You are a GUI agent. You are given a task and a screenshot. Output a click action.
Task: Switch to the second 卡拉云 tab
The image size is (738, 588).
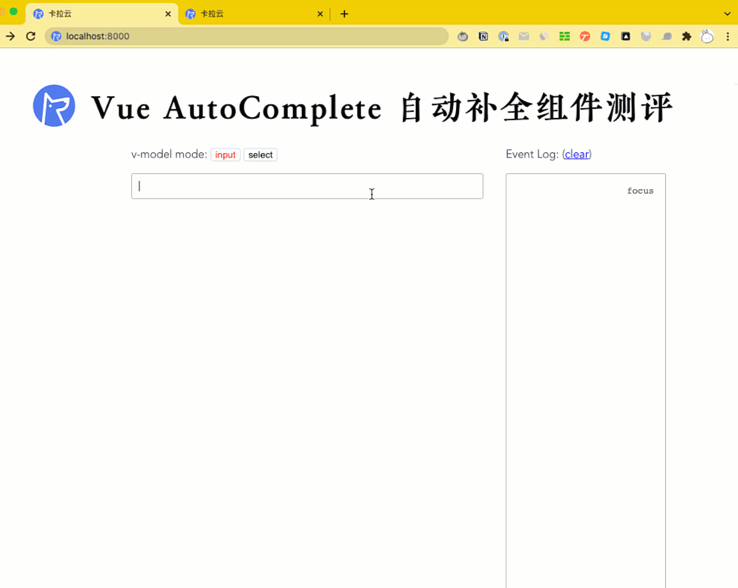click(x=254, y=14)
